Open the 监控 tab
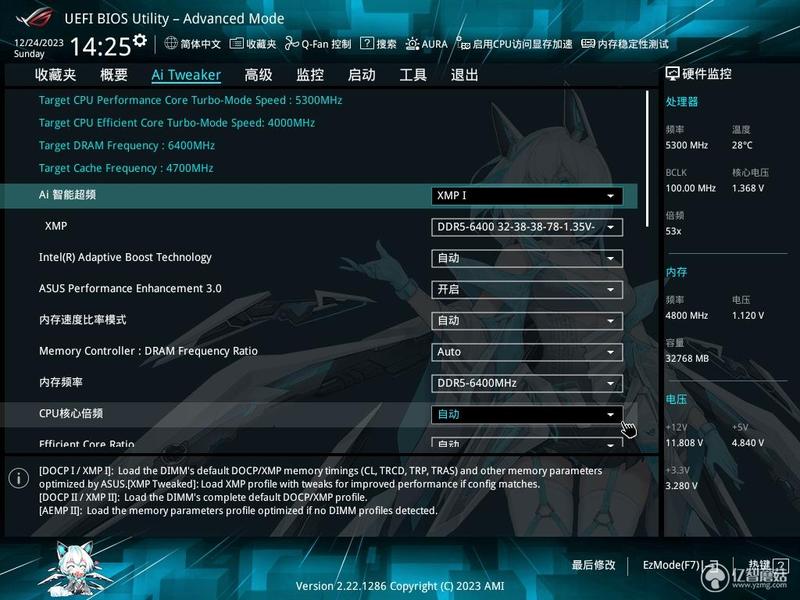 pos(310,75)
